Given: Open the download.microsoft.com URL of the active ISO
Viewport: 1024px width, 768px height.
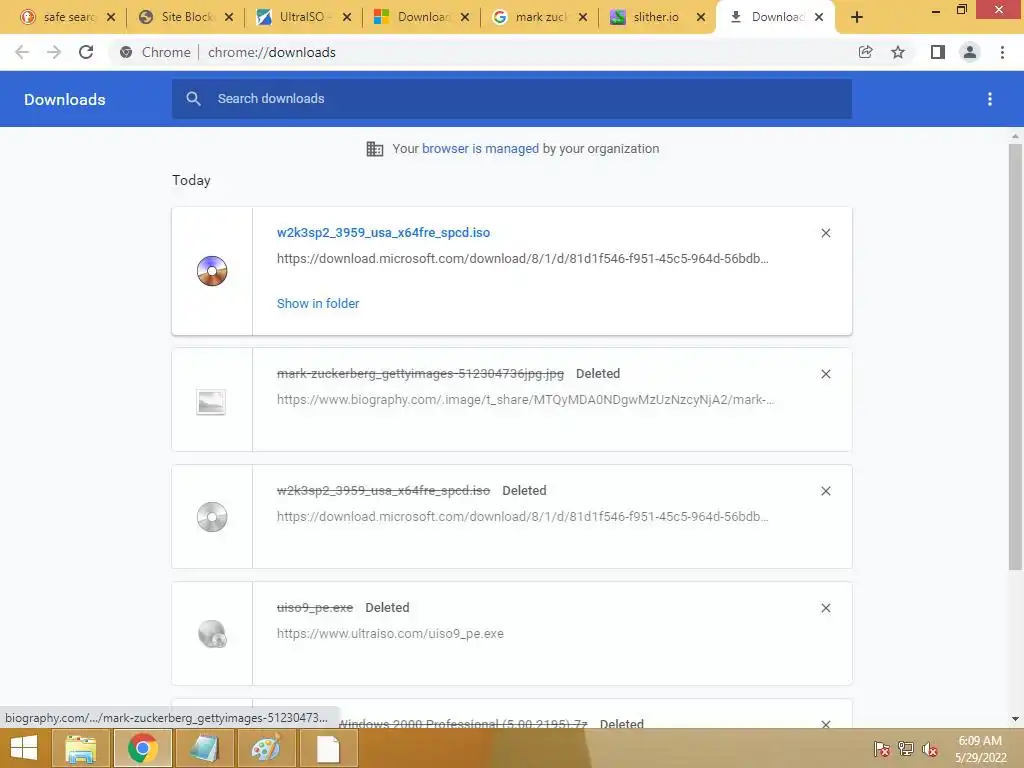Looking at the screenshot, I should click(x=522, y=259).
